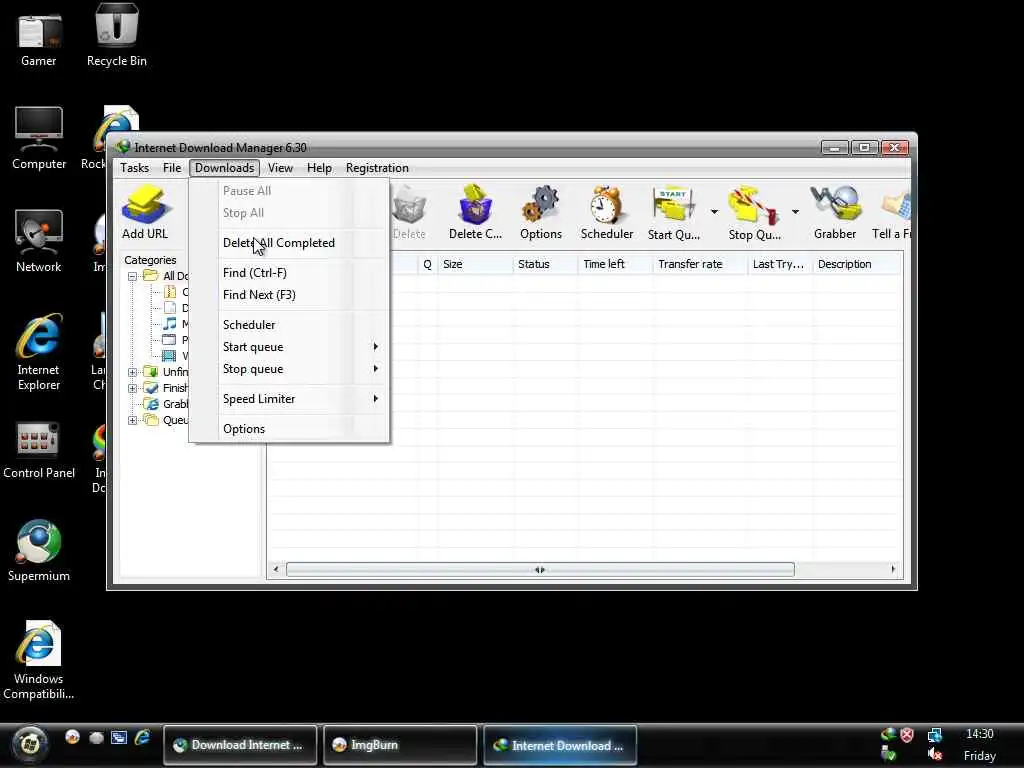Click the taskbar clock showing 14:30
The image size is (1024, 768).
(980, 735)
